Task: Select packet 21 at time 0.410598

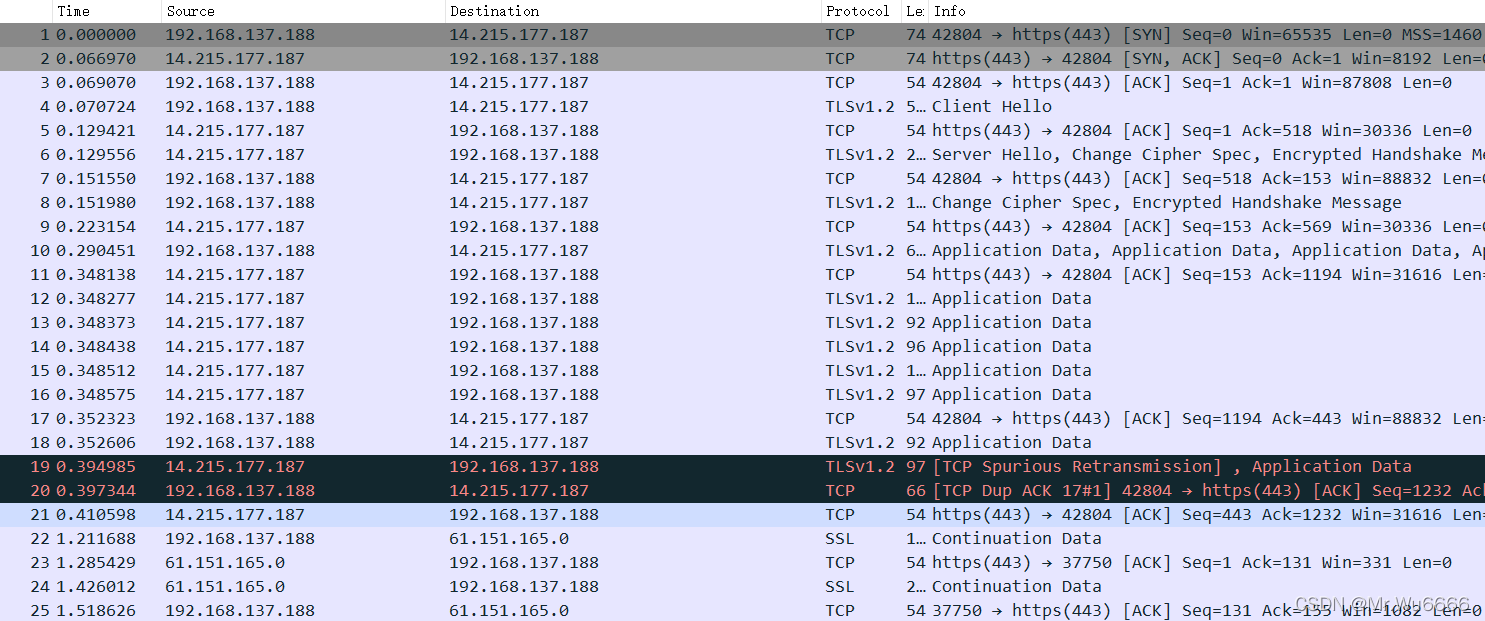Action: (600, 515)
